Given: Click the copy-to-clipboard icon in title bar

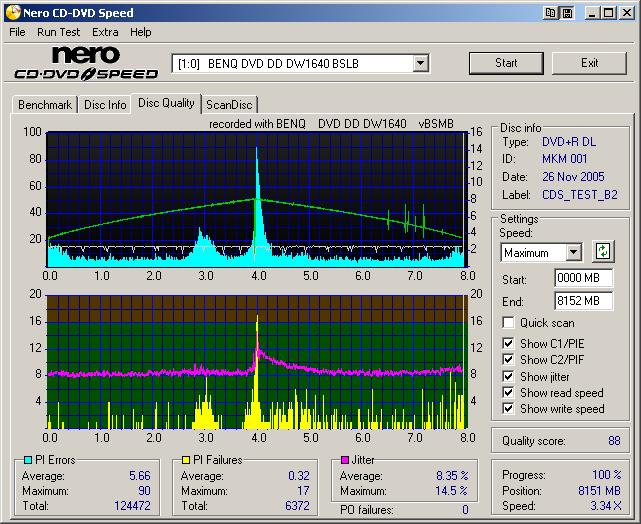Looking at the screenshot, I should point(550,13).
